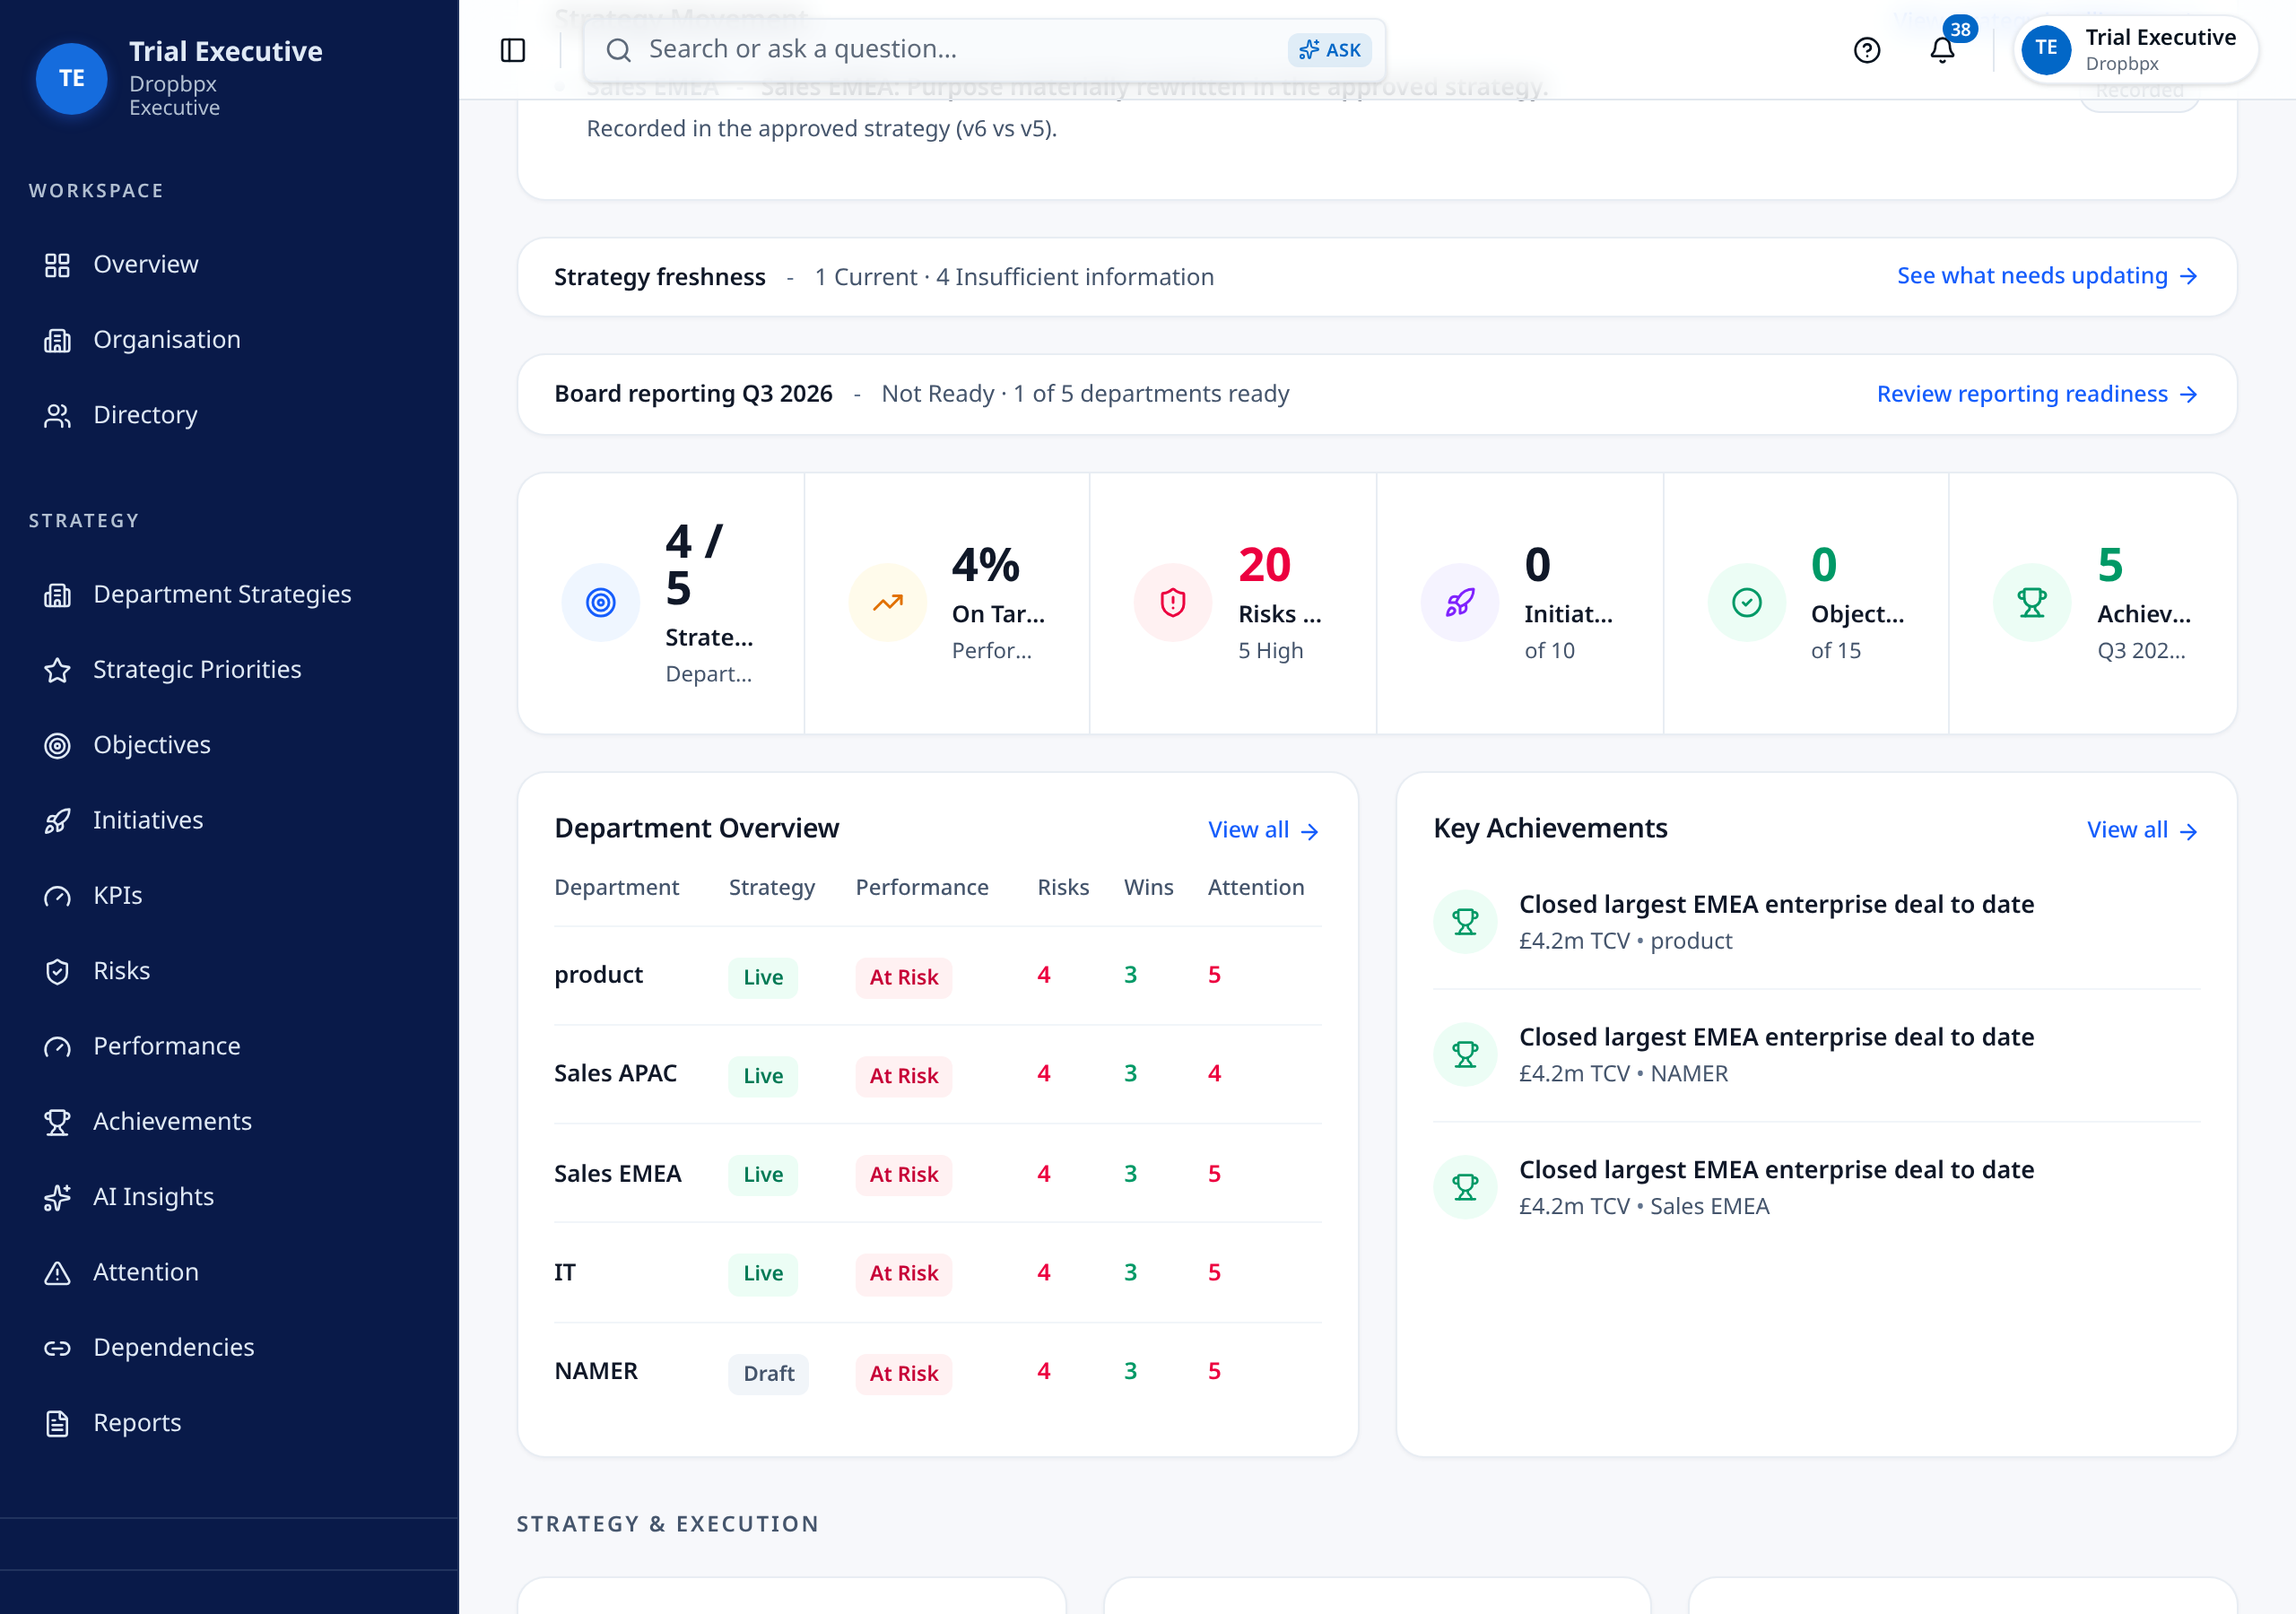Click View all in Key Achievements
Viewport: 2296px width, 1614px height.
click(2142, 830)
